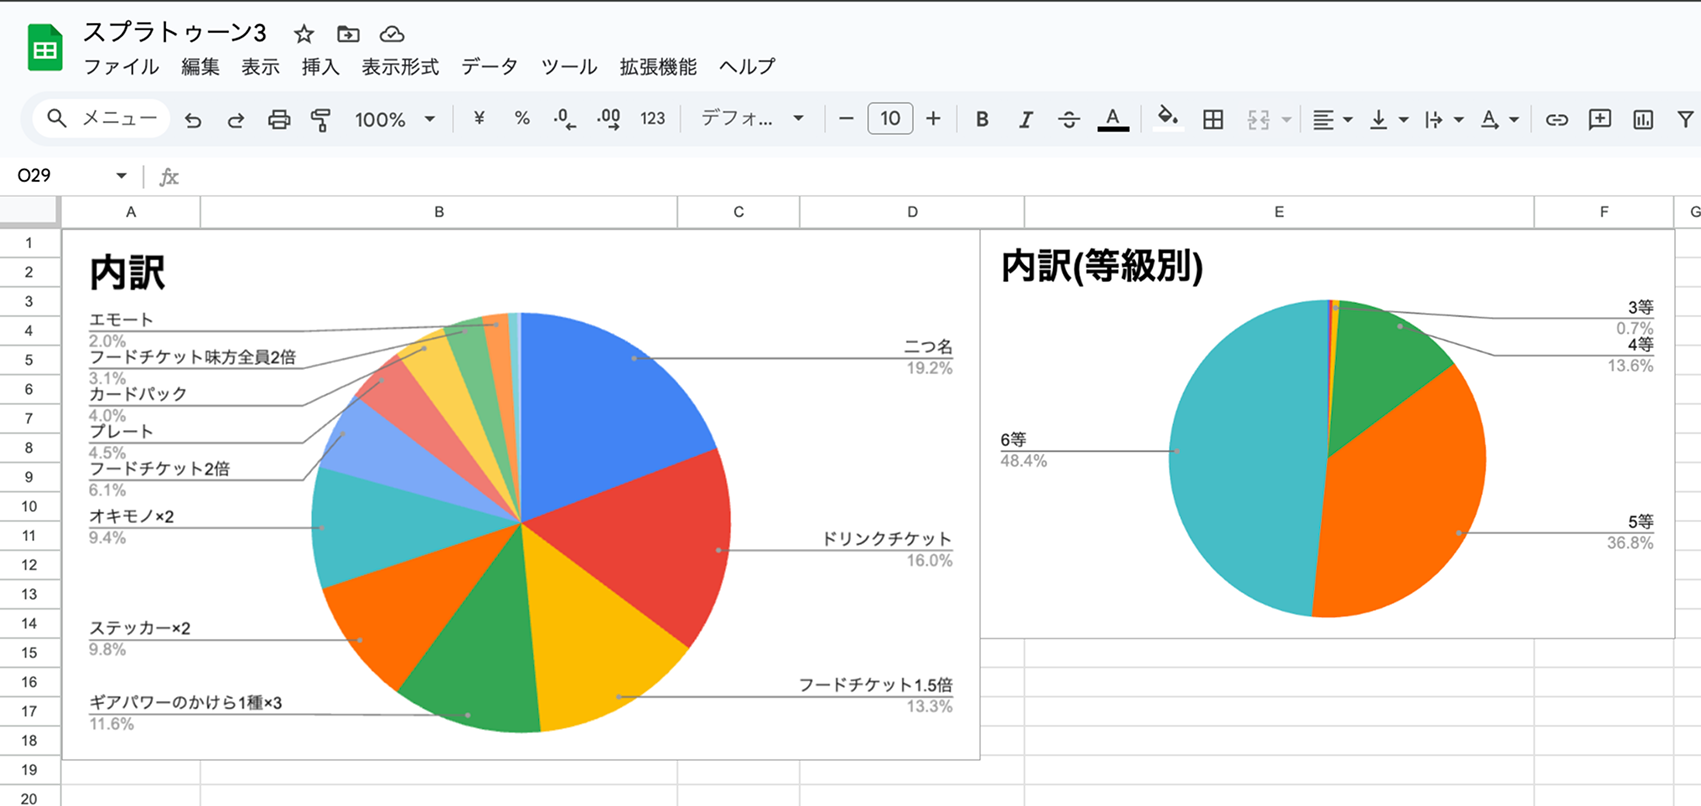This screenshot has height=806, width=1701.
Task: Increase decimal places
Action: click(x=608, y=119)
